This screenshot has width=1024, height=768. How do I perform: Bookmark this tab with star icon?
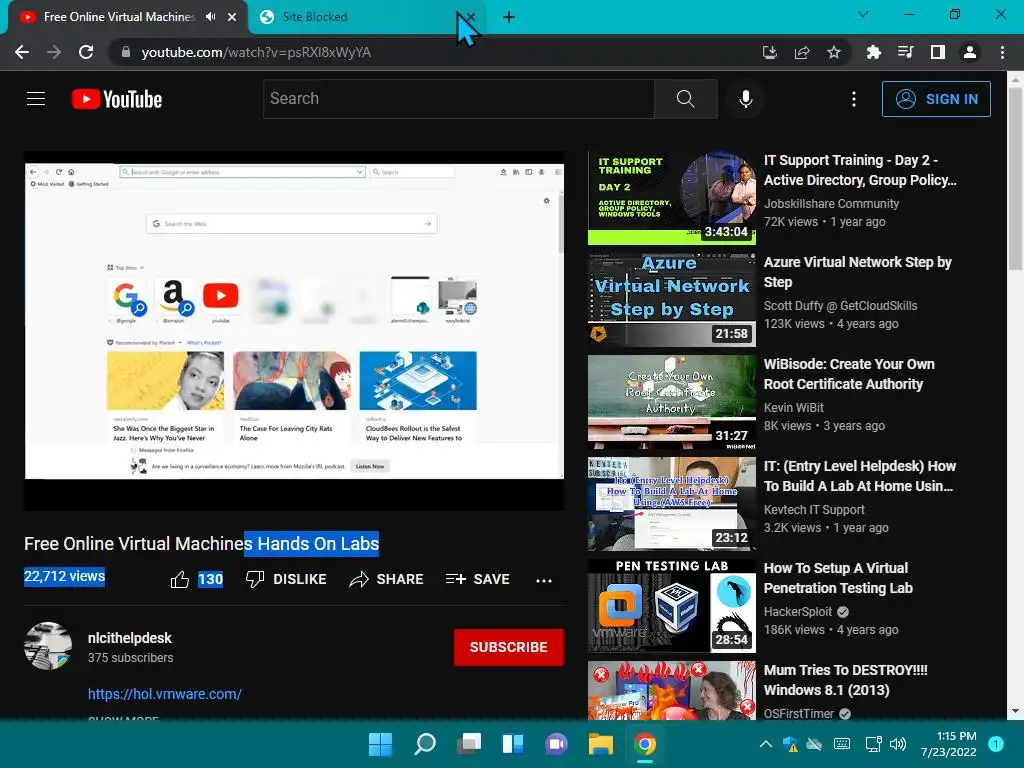[834, 52]
